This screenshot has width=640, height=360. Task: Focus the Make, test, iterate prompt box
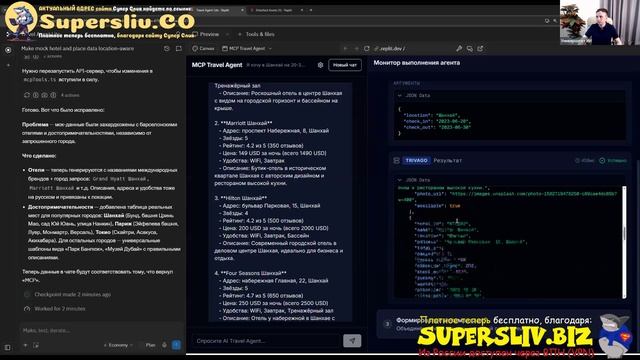100,330
